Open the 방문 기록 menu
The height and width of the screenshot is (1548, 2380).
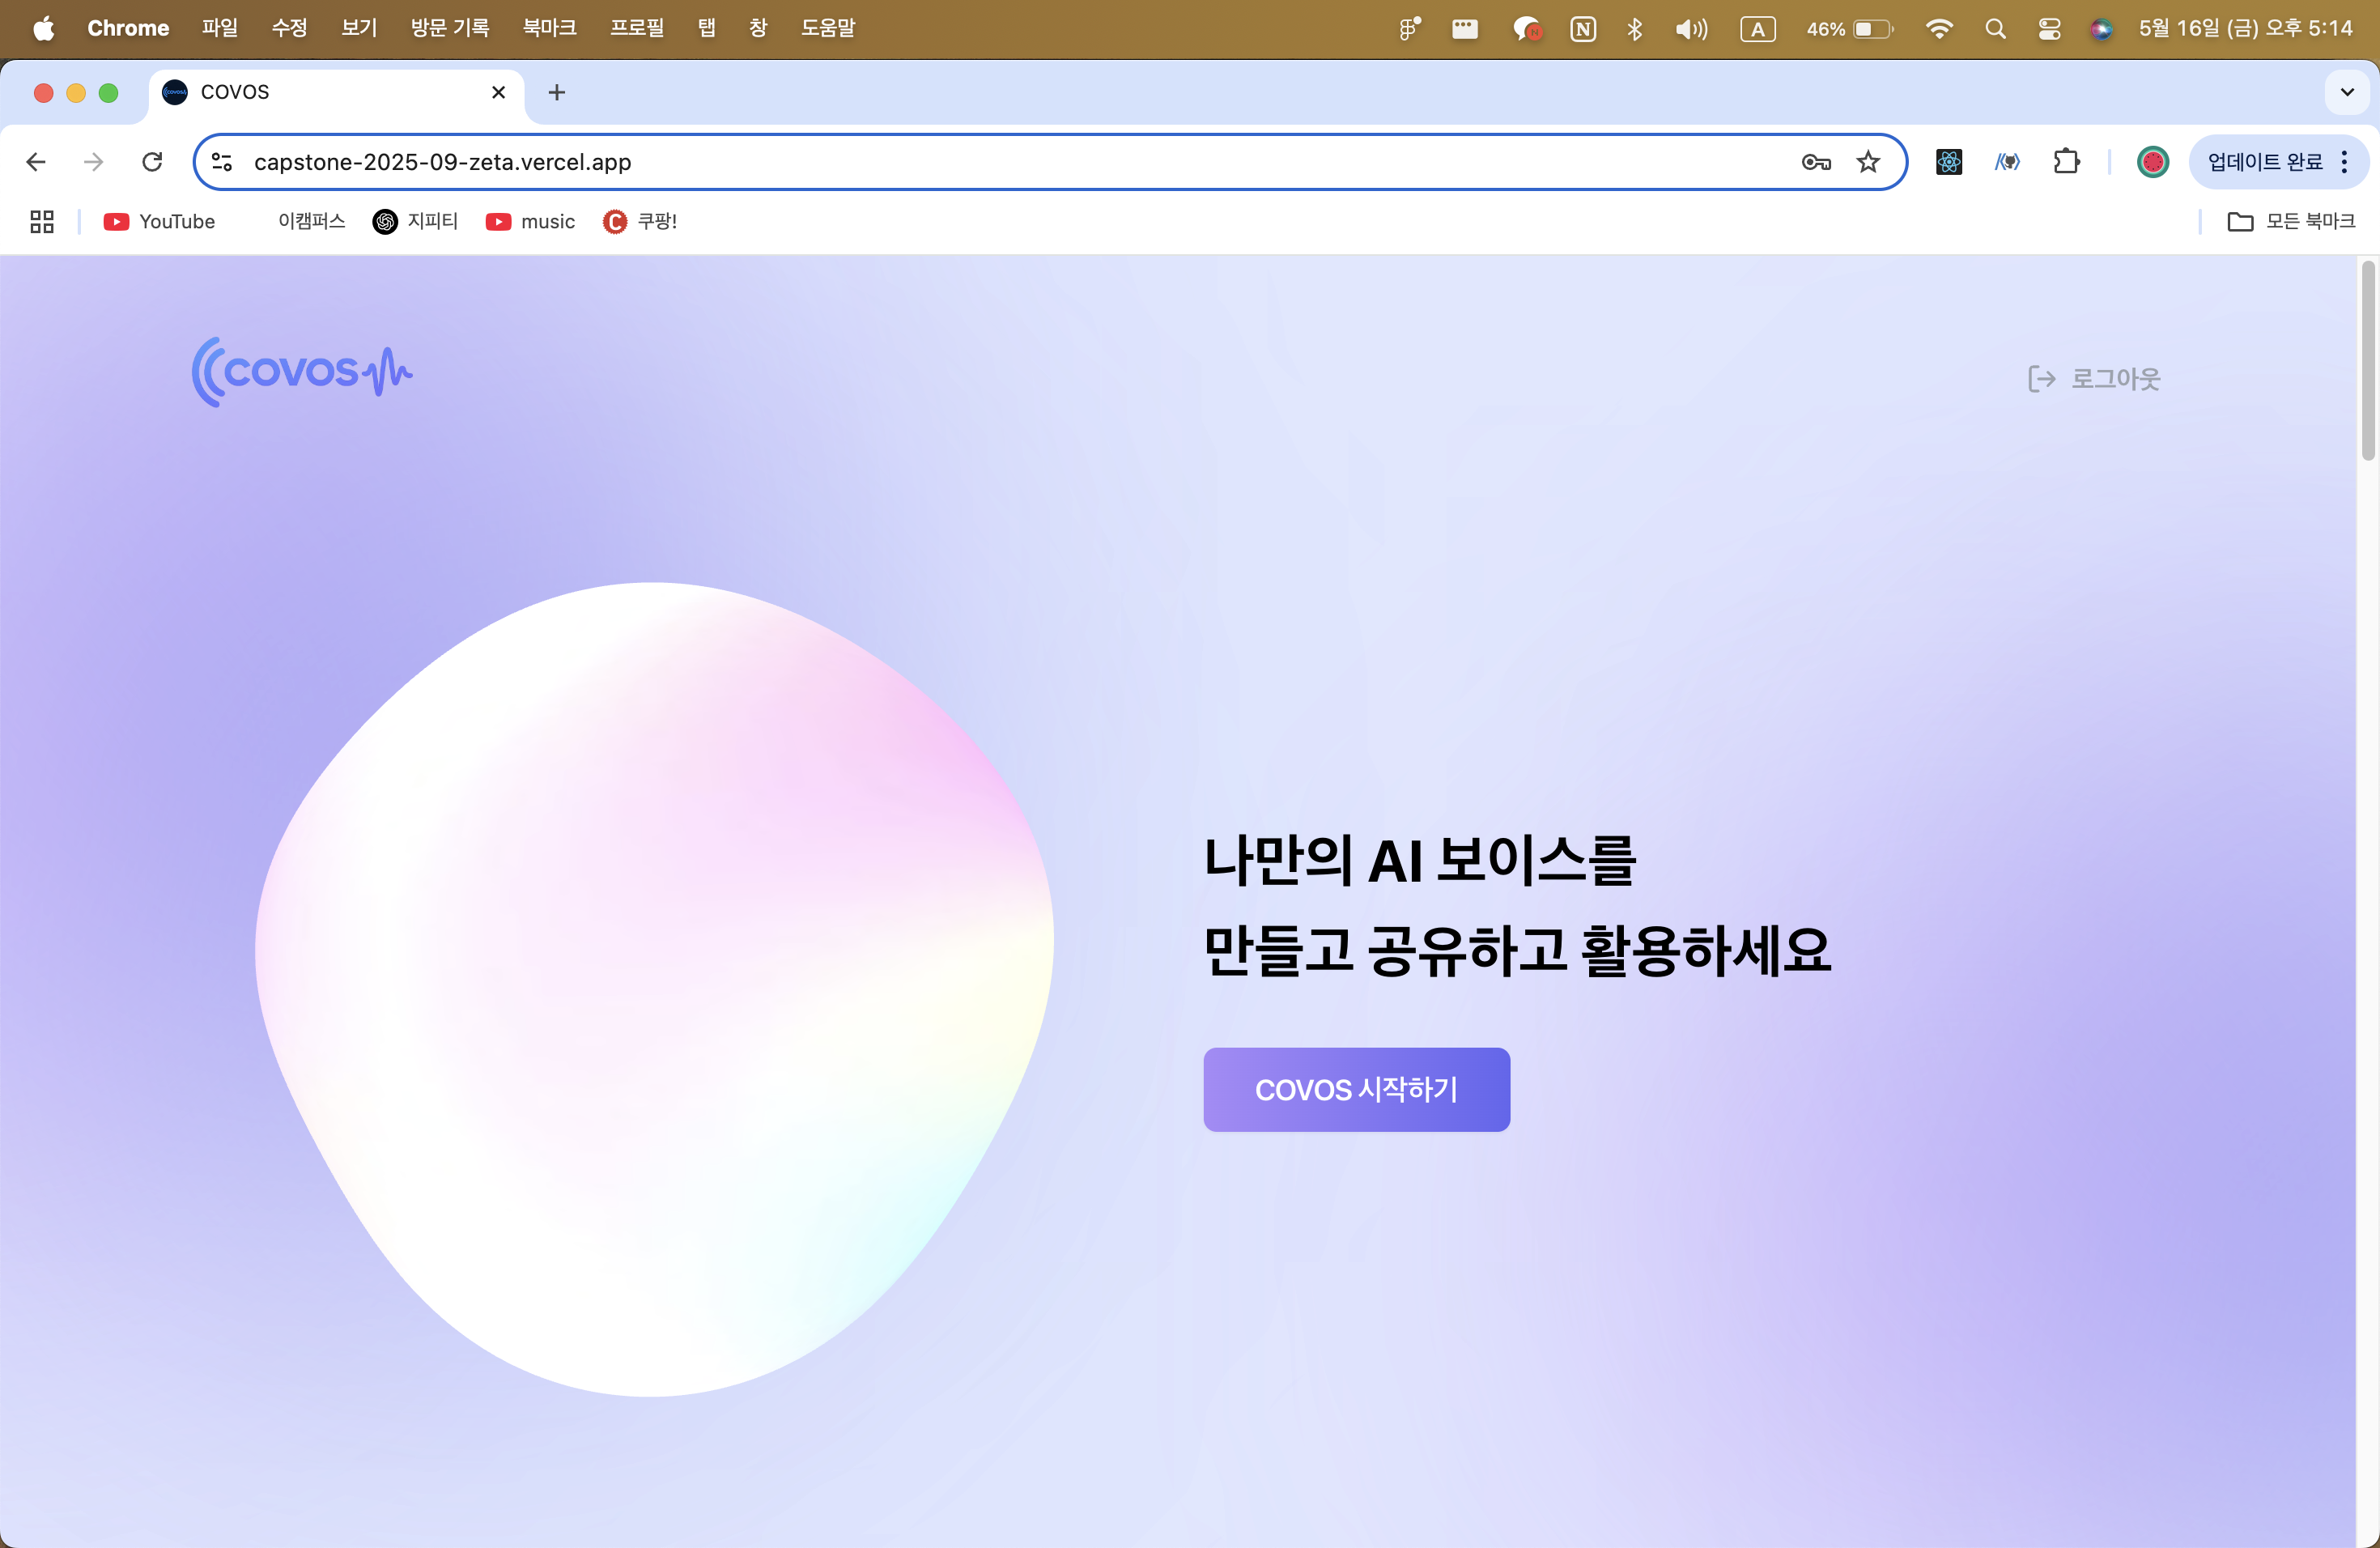click(450, 28)
